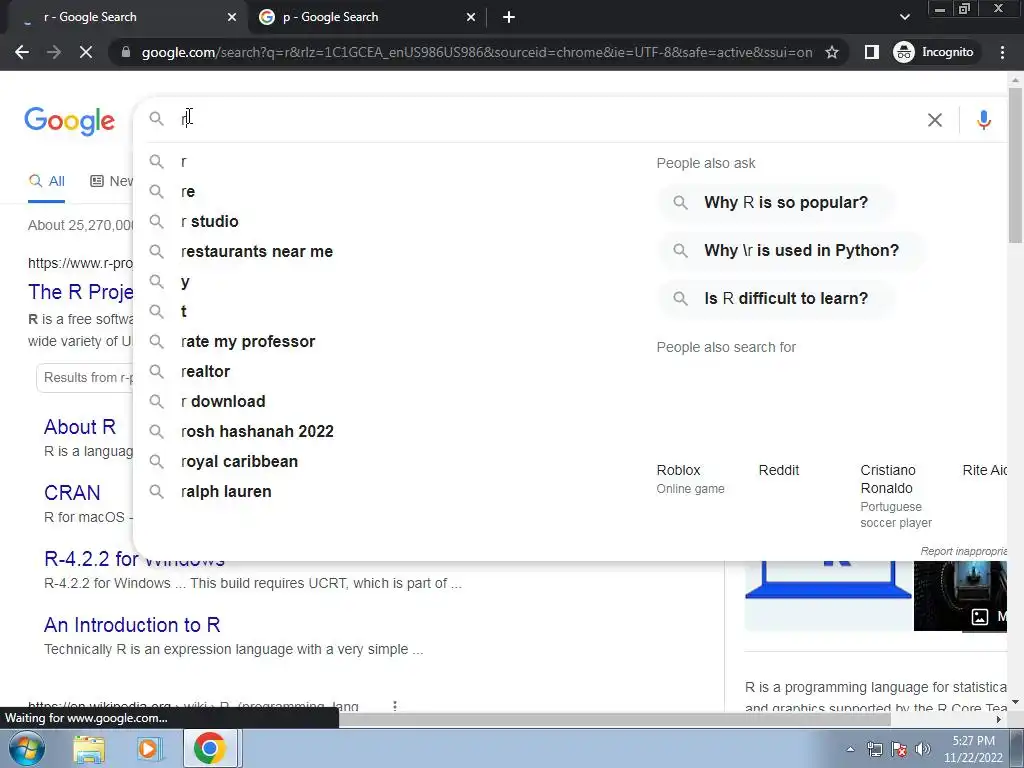Open the taskbar clock showing 5:27 PM
This screenshot has width=1024, height=768.
pyautogui.click(x=973, y=749)
